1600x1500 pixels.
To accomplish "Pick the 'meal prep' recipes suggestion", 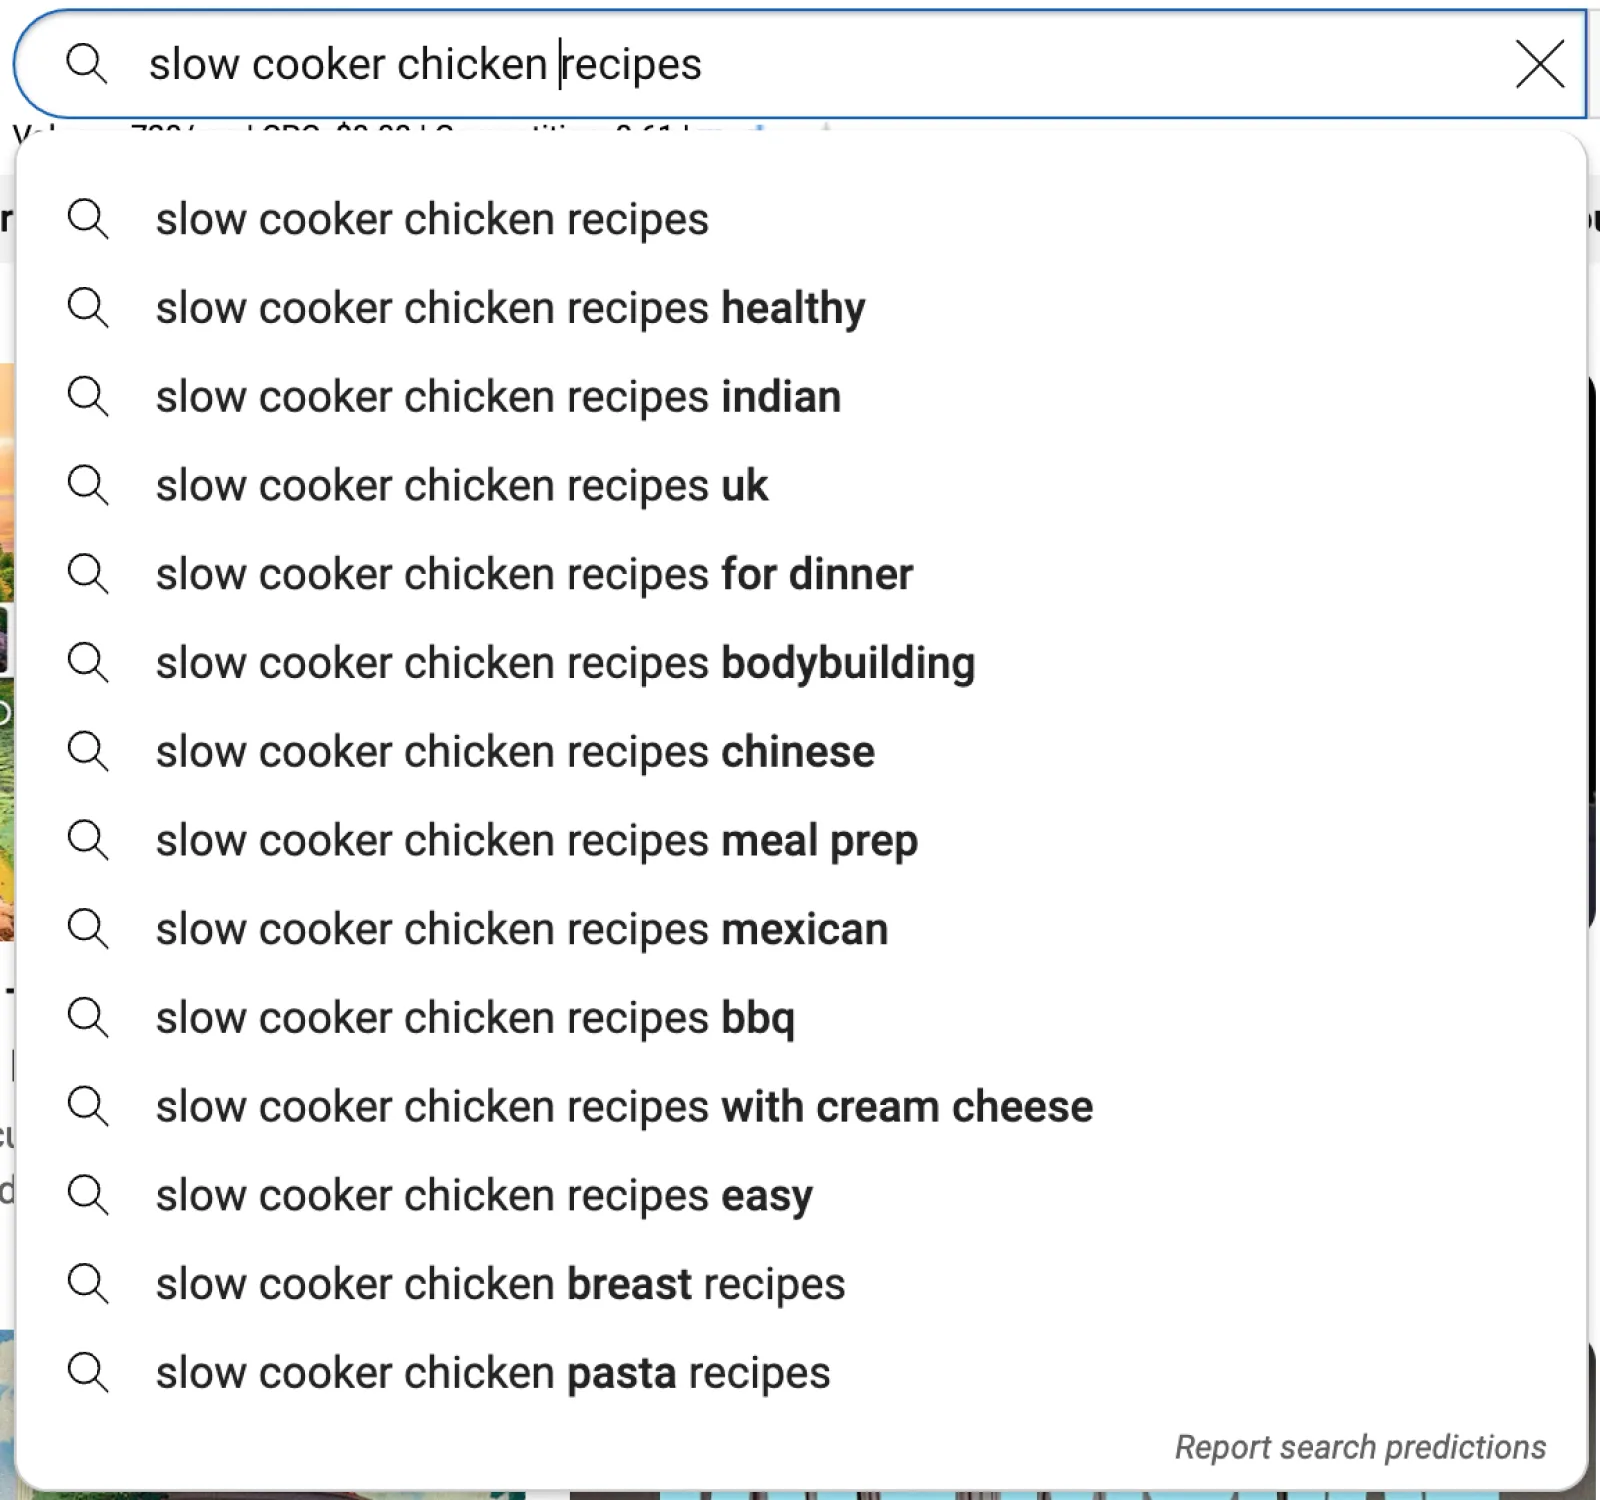I will coord(536,841).
